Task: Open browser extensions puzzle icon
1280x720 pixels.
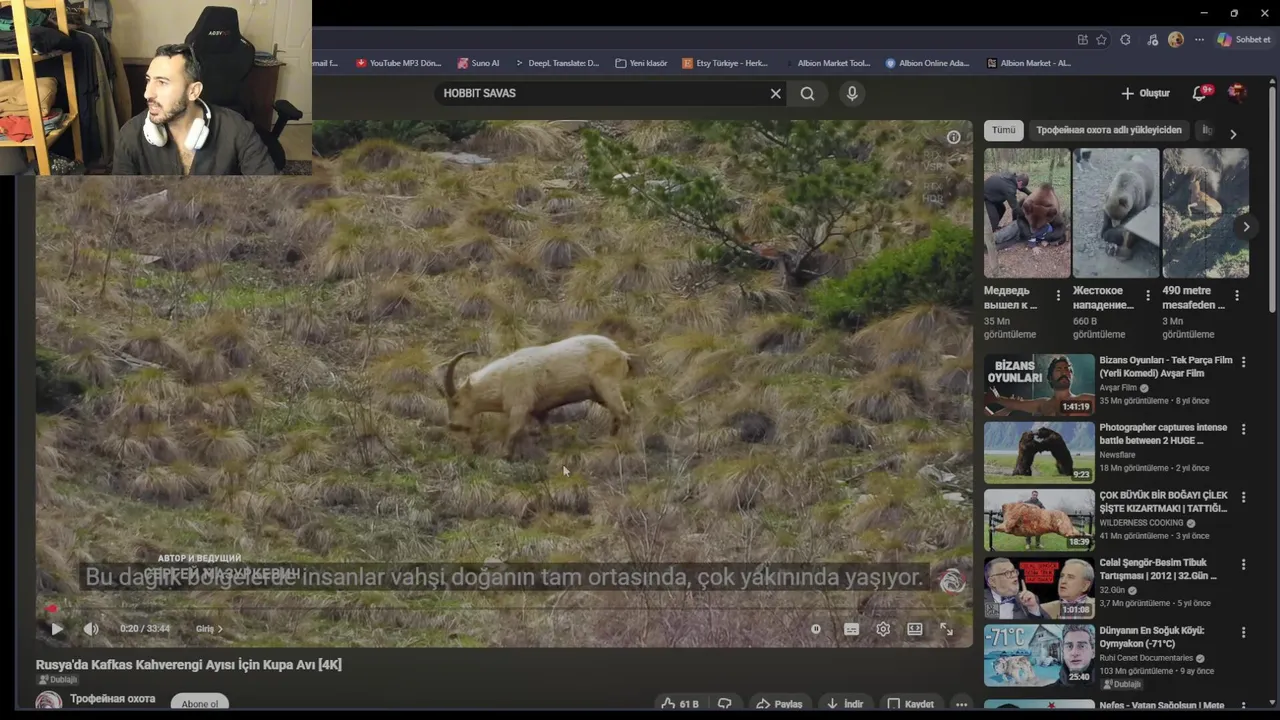Action: [1126, 40]
